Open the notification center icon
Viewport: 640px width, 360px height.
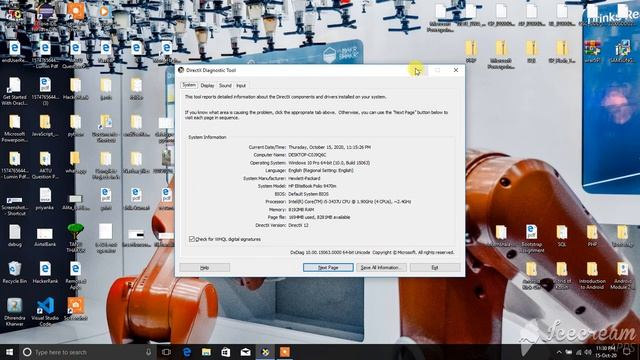pos(627,352)
